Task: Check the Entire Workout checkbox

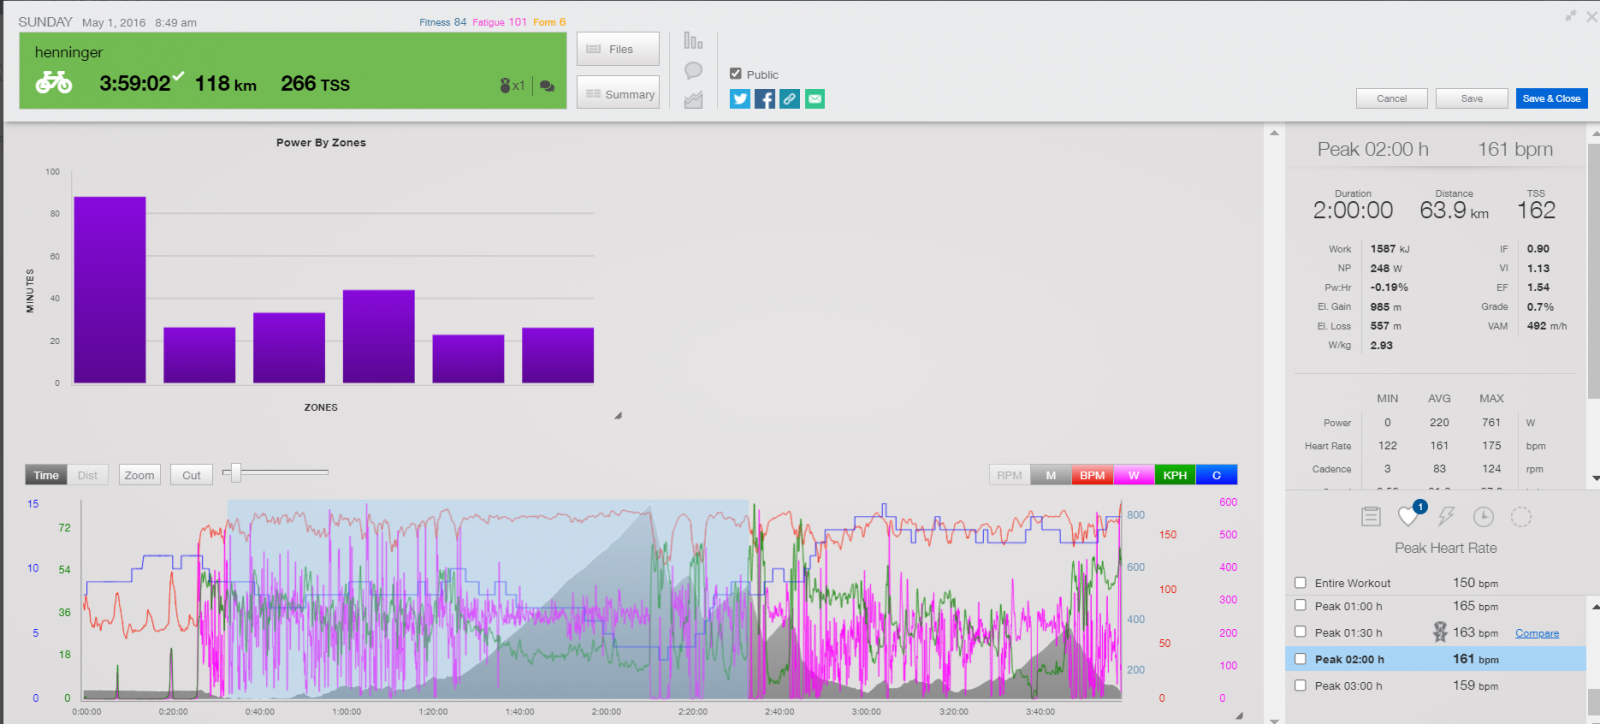Action: pos(1300,583)
